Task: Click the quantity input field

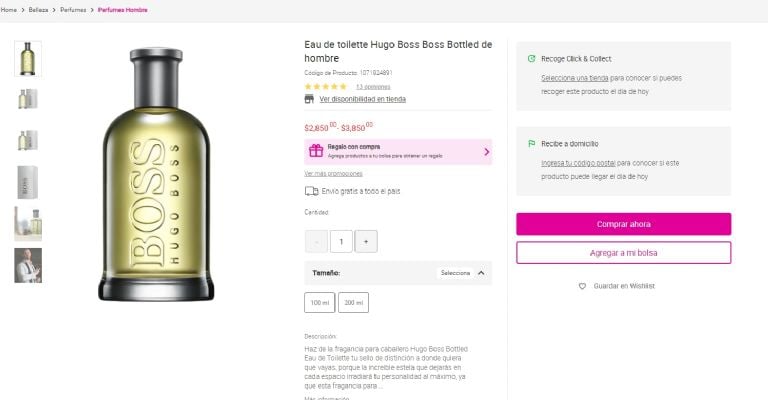Action: (x=341, y=241)
